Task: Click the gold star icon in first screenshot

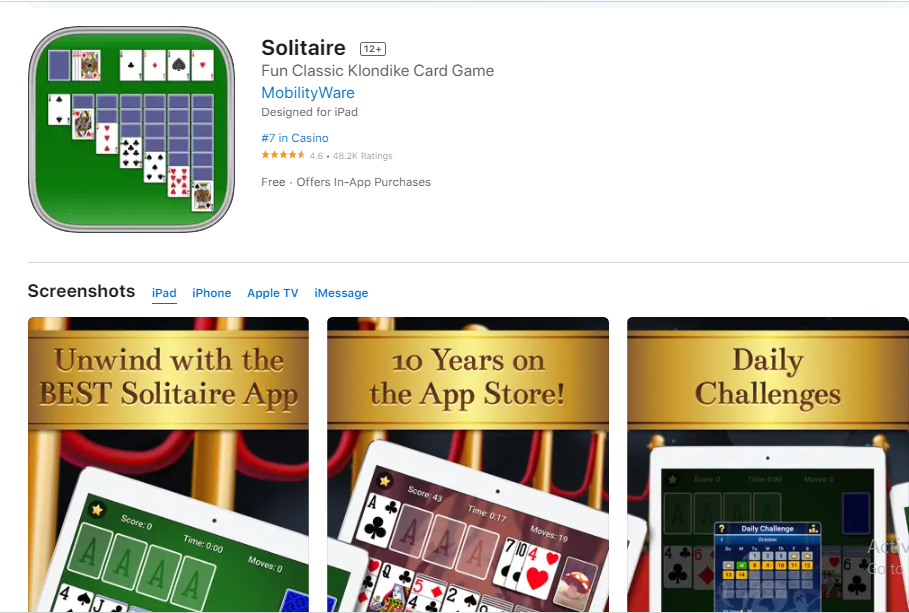Action: [97, 509]
